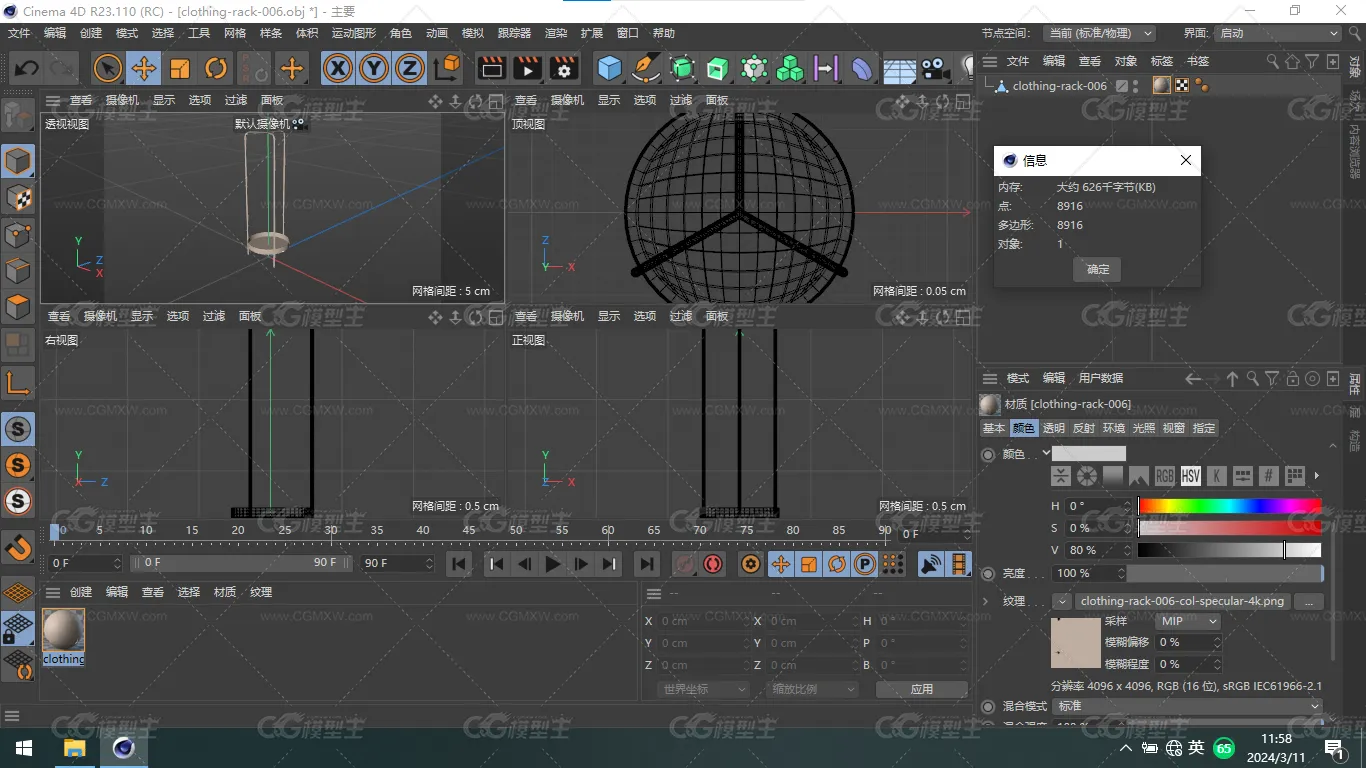Open the 渲染 menu

(x=556, y=33)
